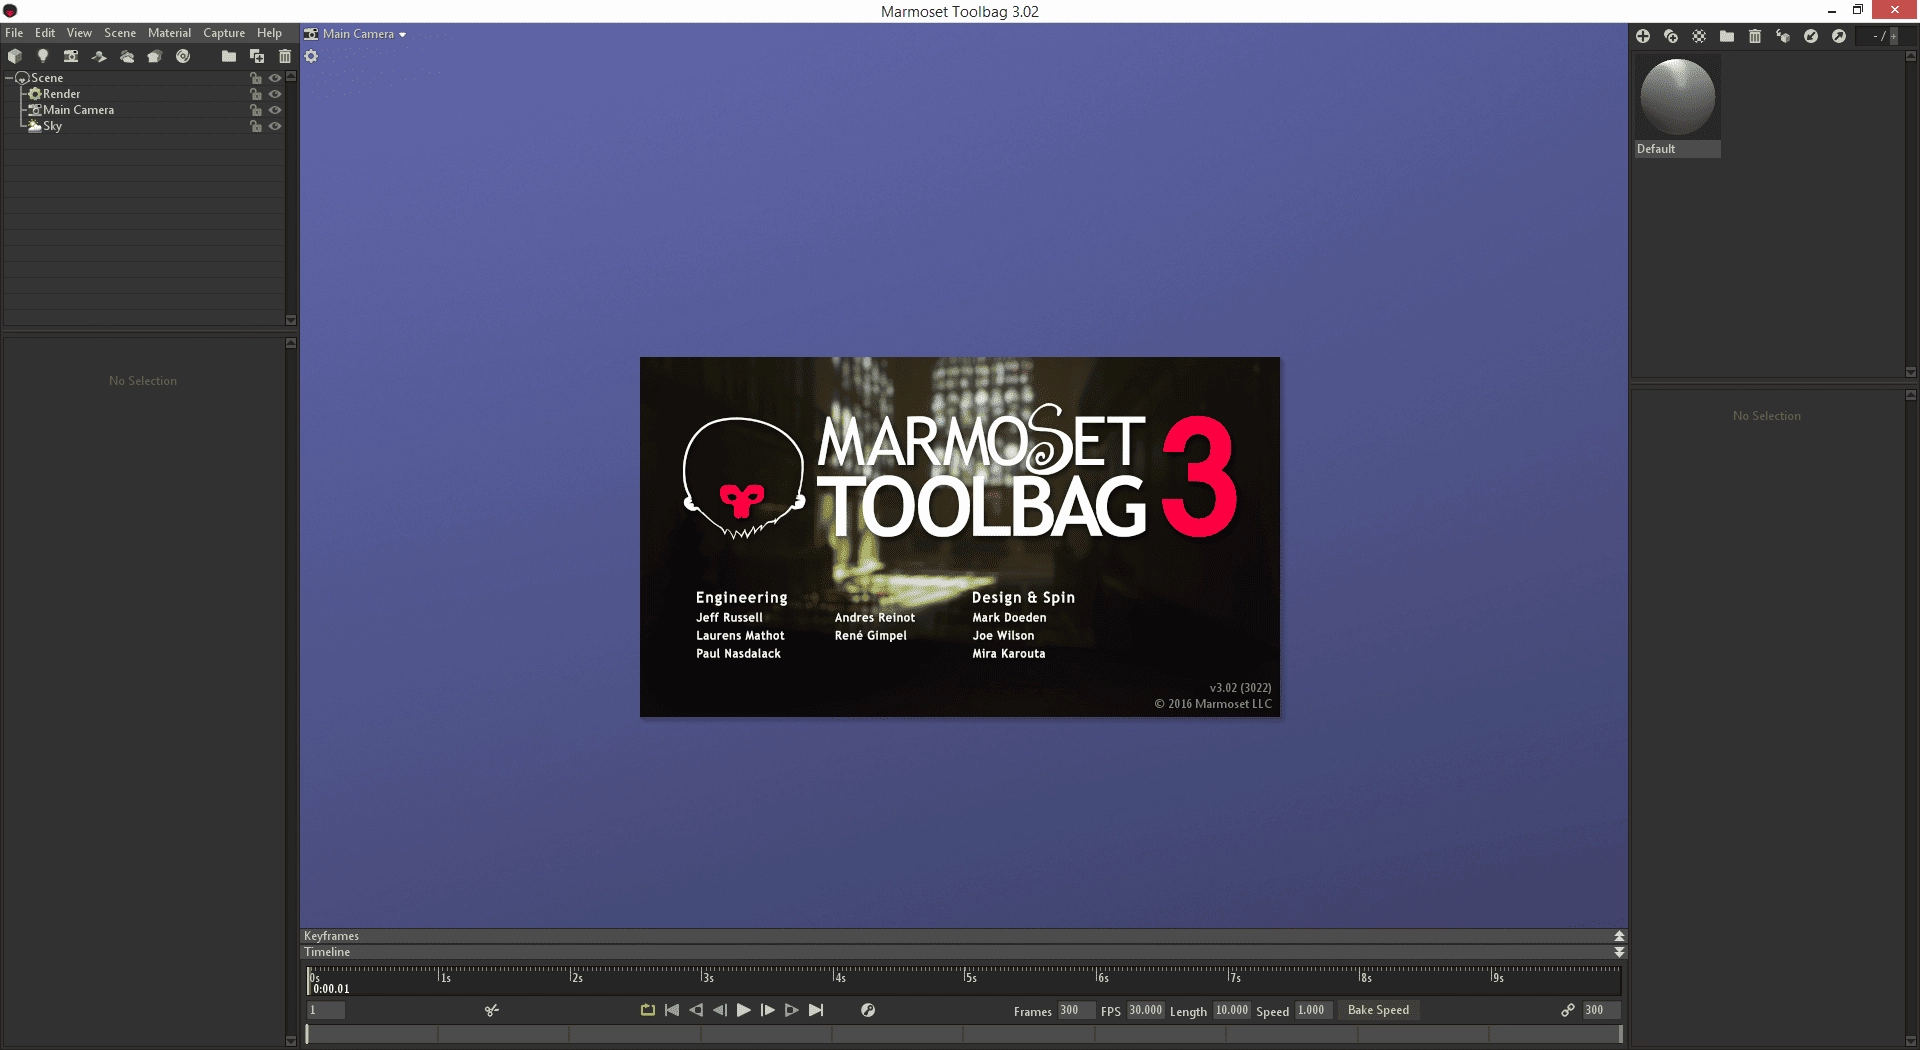
Task: Click the scissors icon in the timeline
Action: point(492,1011)
